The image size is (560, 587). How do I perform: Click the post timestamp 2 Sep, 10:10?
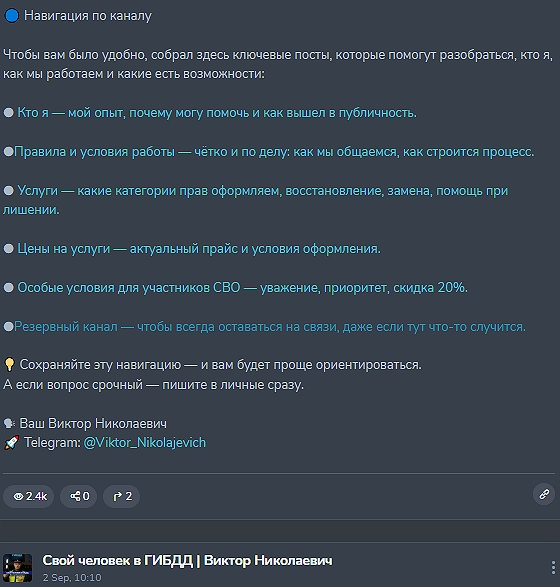72,578
